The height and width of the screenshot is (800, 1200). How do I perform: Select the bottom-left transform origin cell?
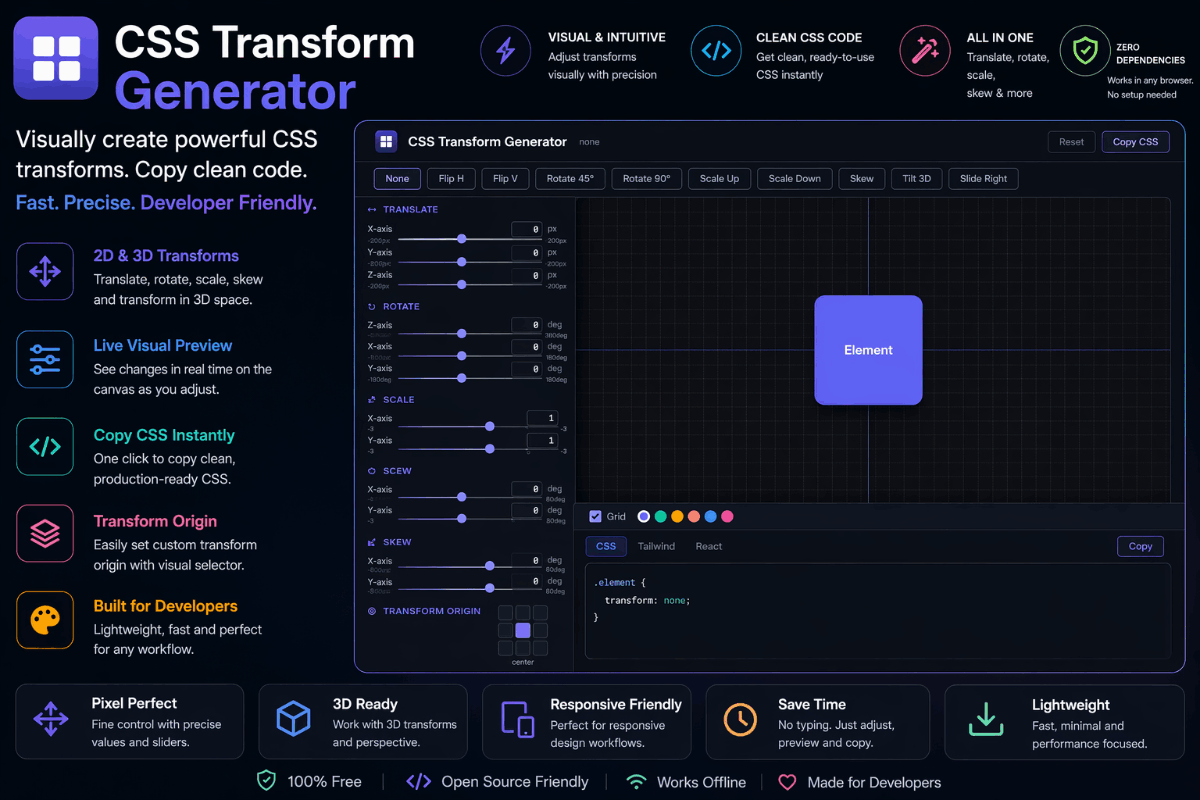click(x=505, y=648)
